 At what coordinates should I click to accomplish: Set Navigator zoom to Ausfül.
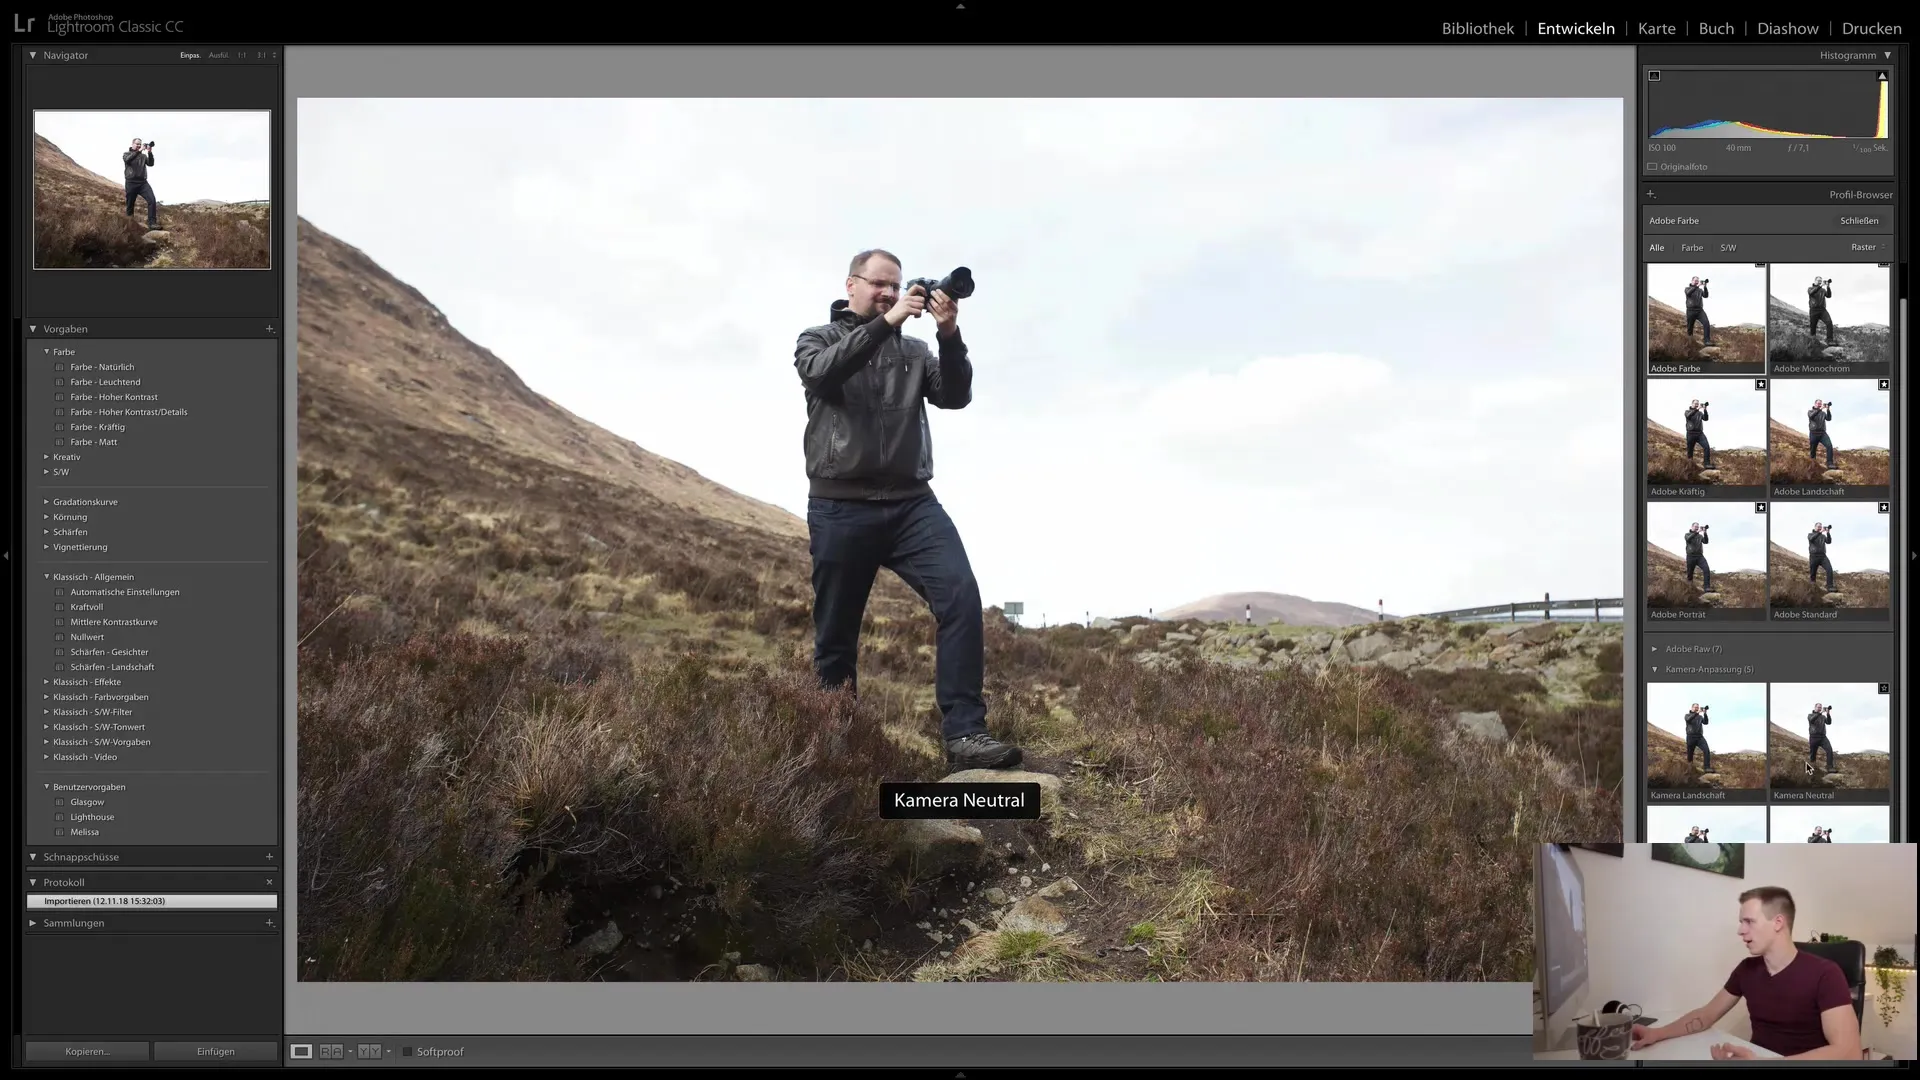coord(219,55)
